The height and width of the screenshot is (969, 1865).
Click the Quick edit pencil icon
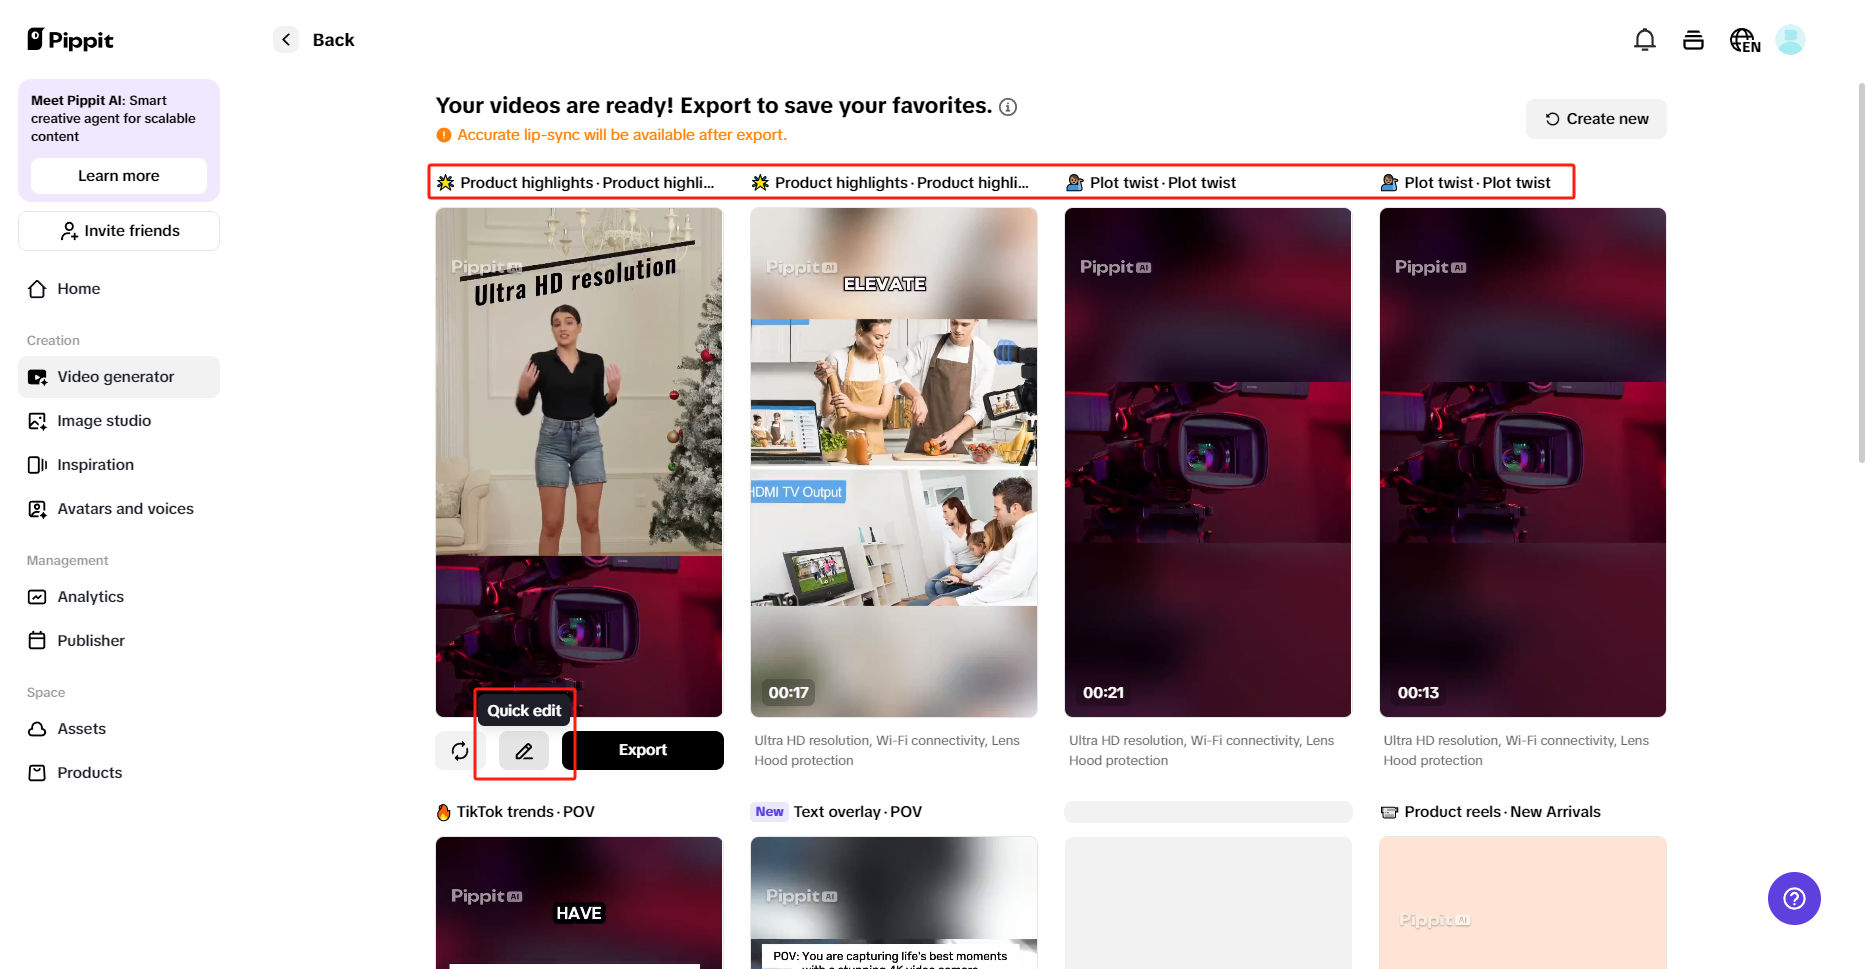coord(524,750)
